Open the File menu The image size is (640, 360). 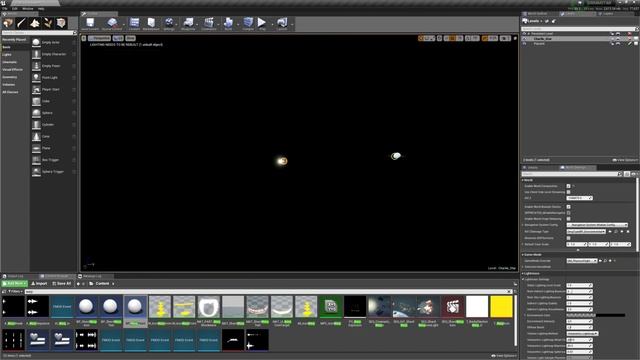tap(4, 9)
